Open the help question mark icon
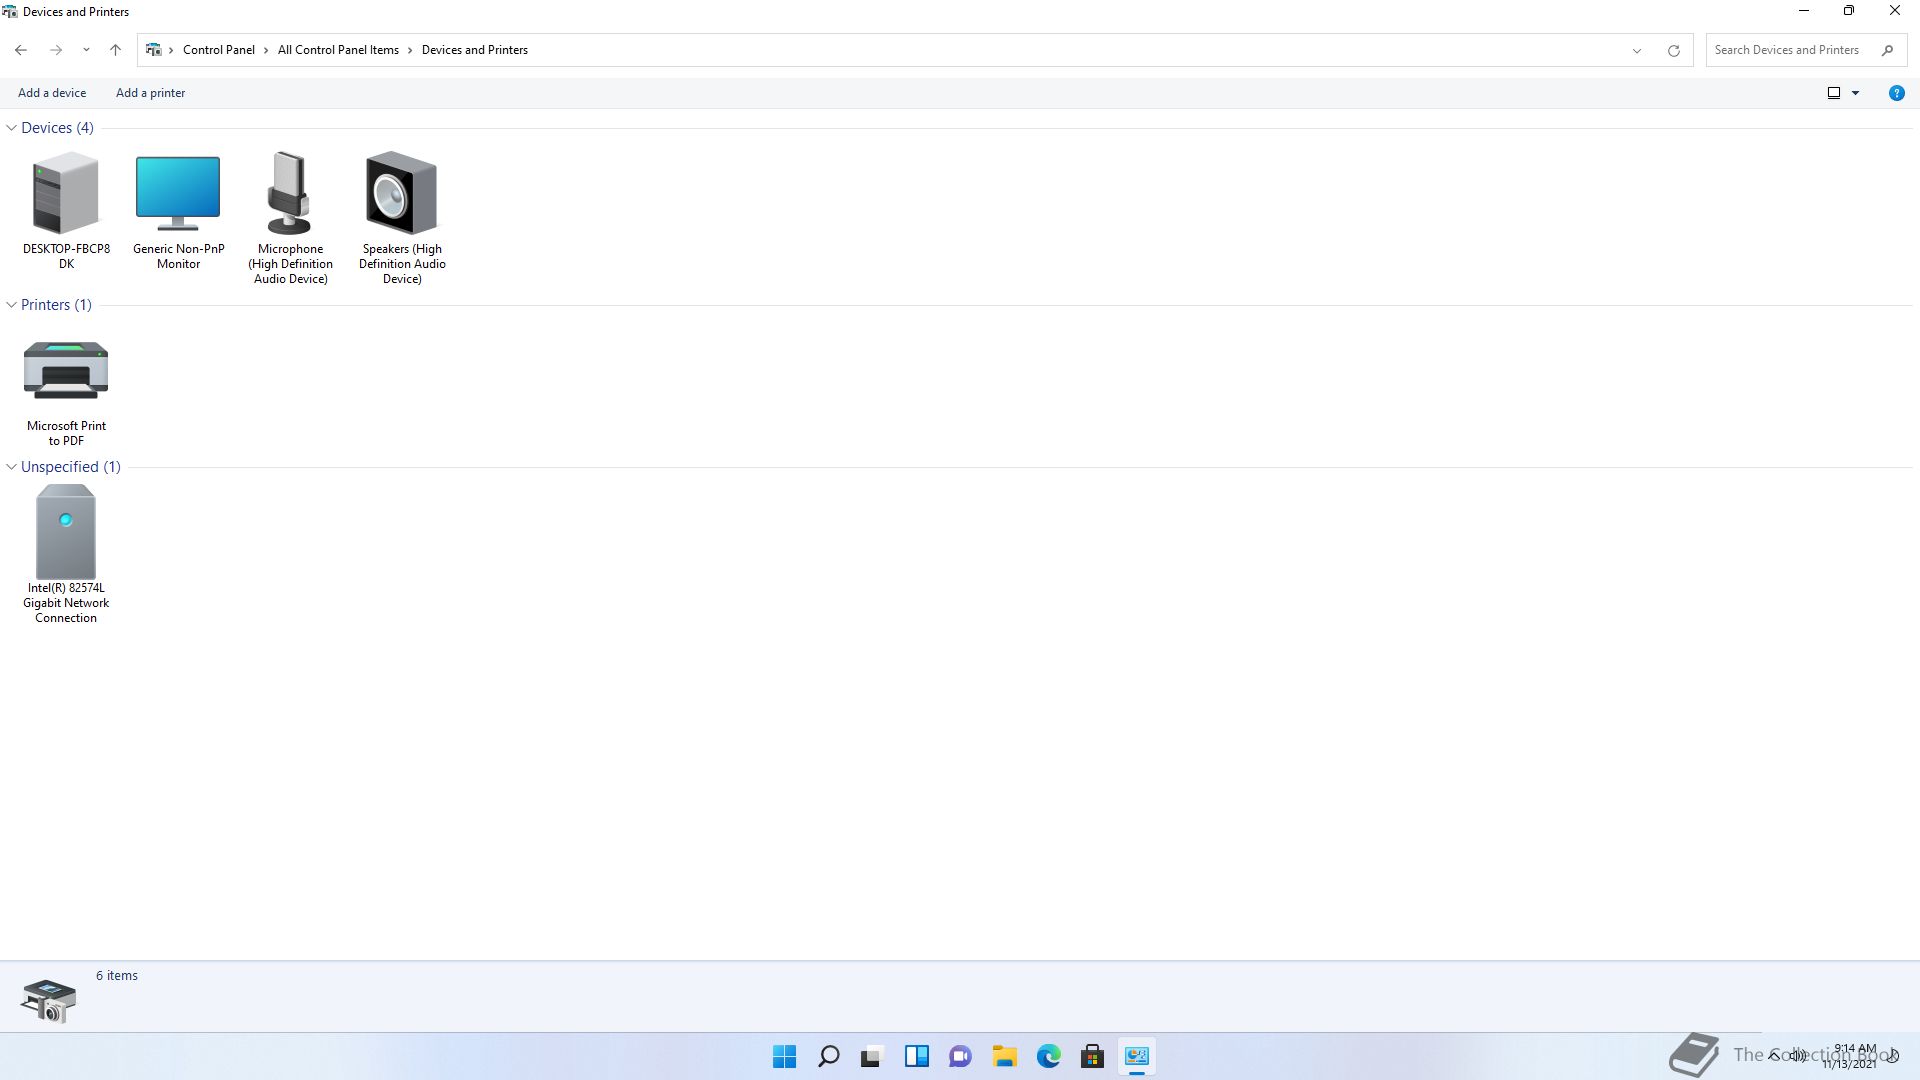This screenshot has height=1080, width=1920. pos(1896,93)
